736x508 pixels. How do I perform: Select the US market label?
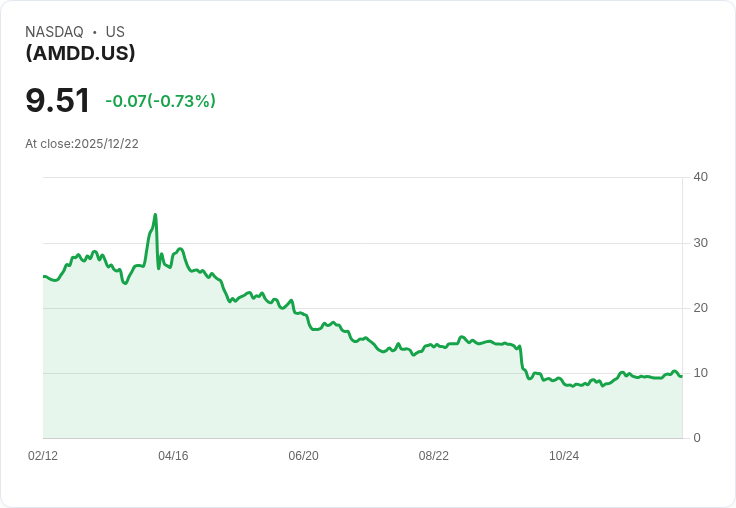[x=115, y=32]
